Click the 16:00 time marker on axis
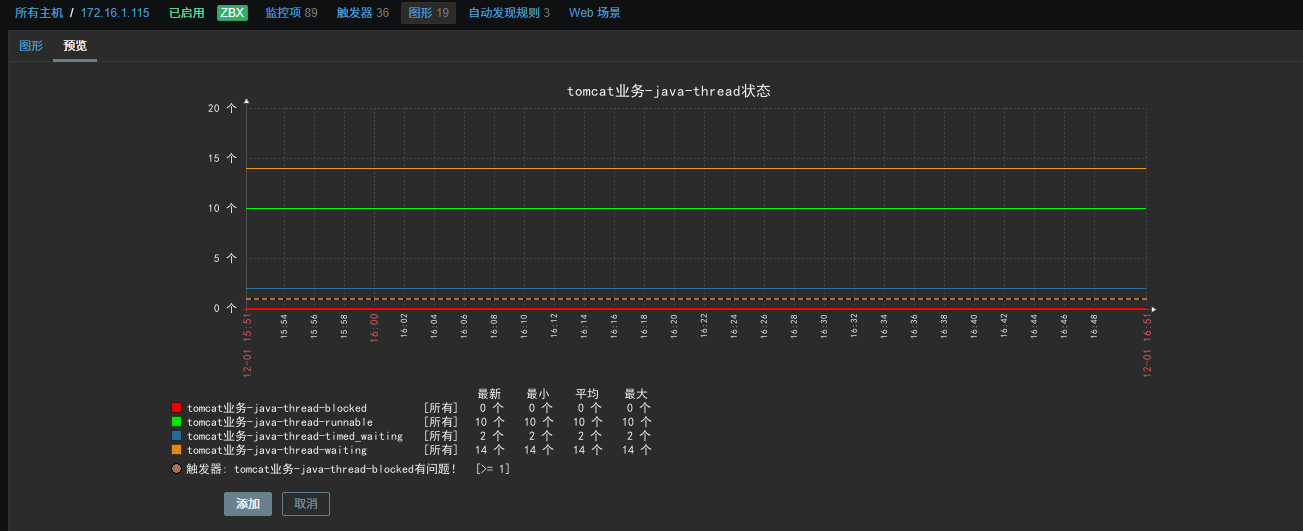The height and width of the screenshot is (531, 1303). tap(374, 328)
